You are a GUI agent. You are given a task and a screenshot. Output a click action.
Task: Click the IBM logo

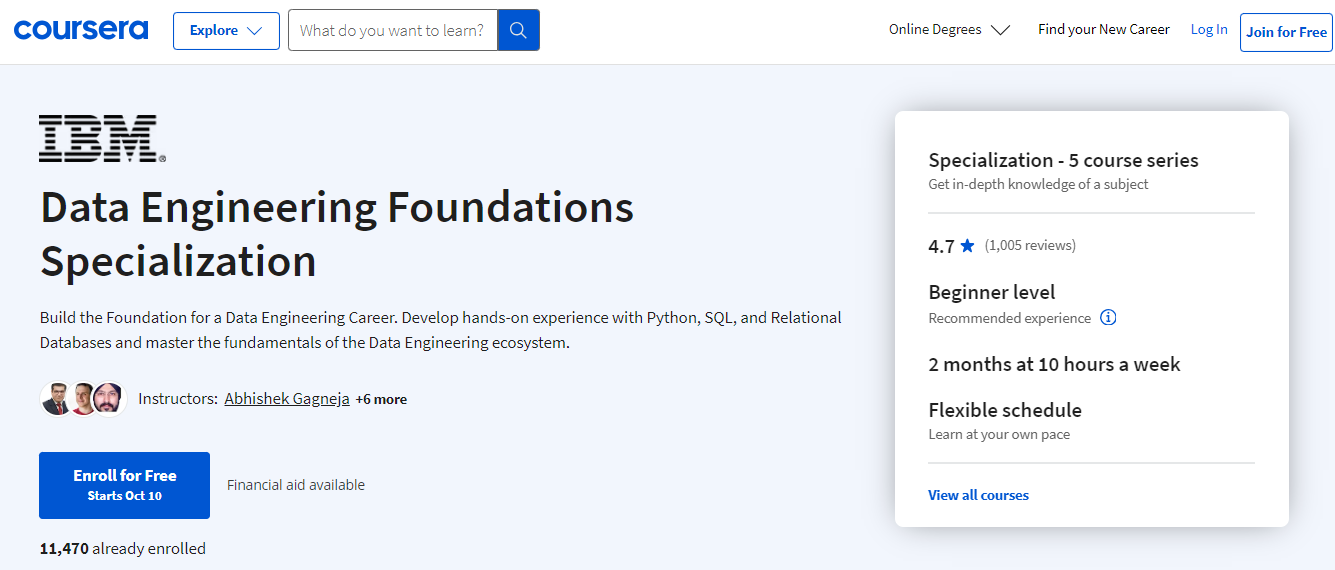click(x=101, y=139)
